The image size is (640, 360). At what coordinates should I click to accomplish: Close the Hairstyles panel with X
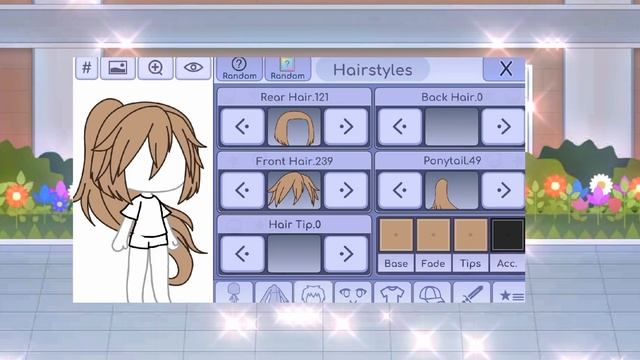point(505,69)
